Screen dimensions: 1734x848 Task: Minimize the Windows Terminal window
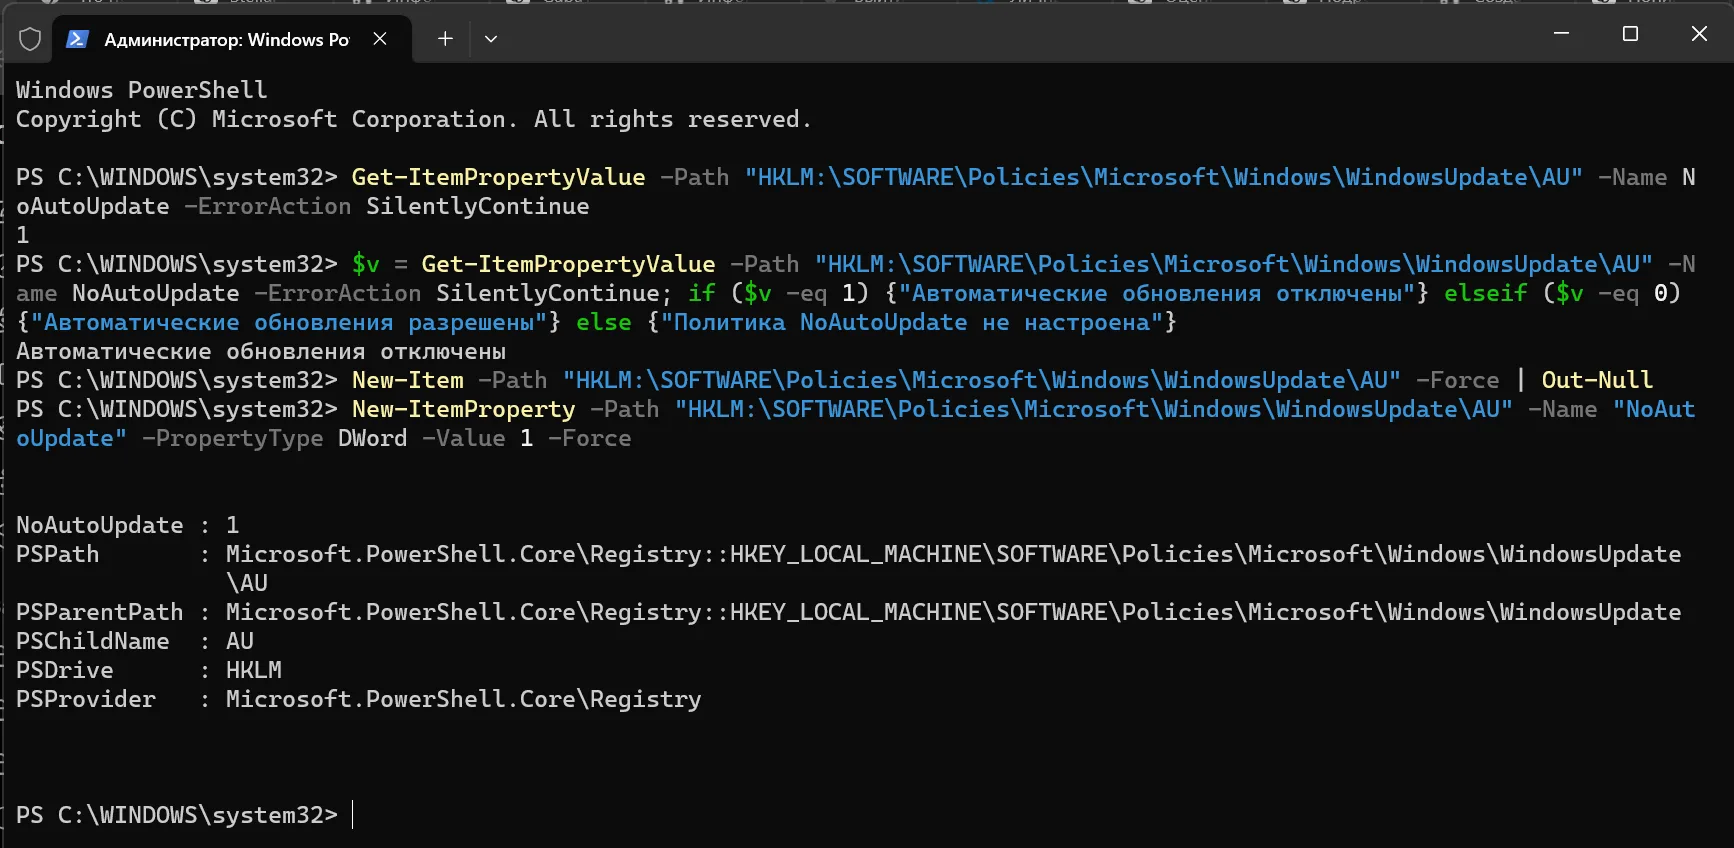pyautogui.click(x=1561, y=34)
